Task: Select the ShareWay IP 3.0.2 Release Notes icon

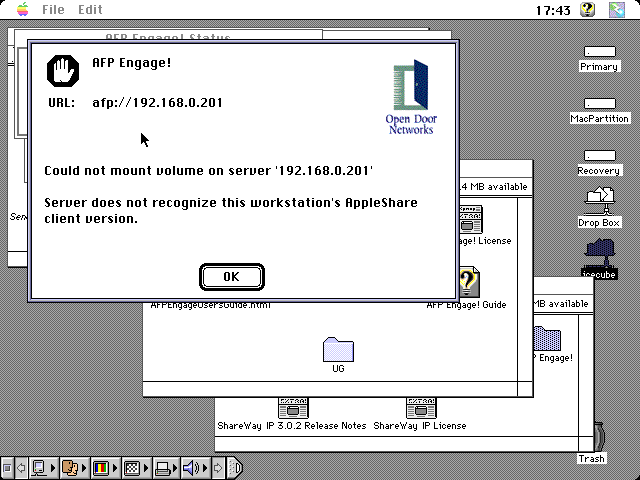Action: coord(293,408)
